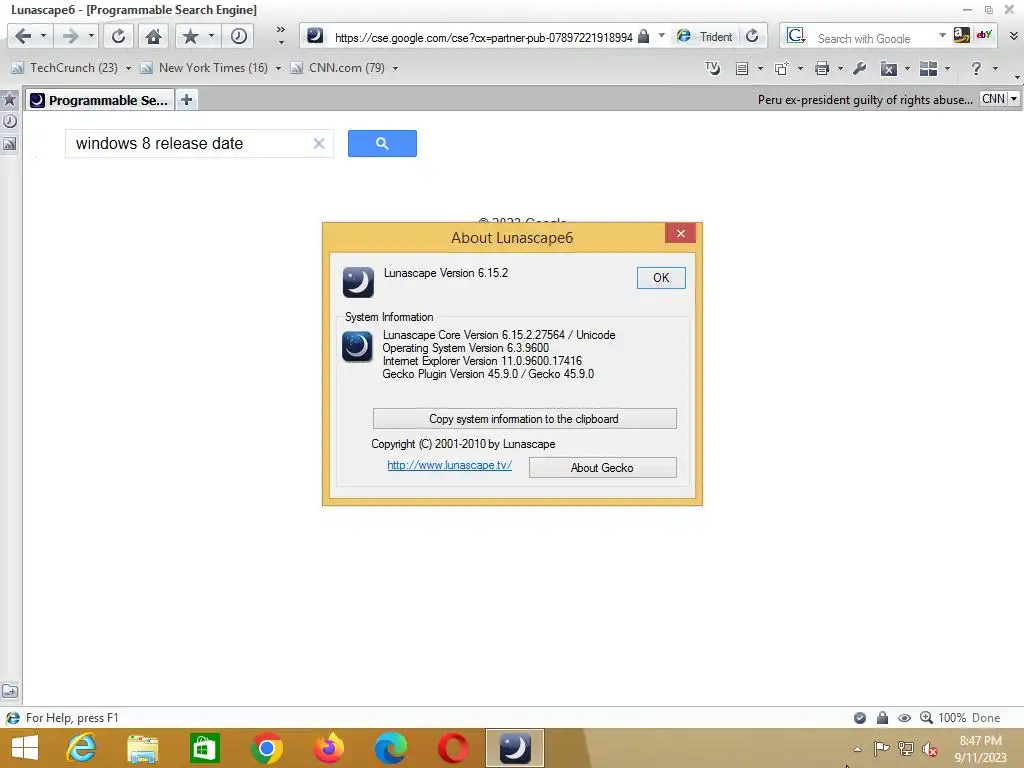Viewport: 1024px width, 768px height.
Task: Open the search box history dropdown
Action: point(942,35)
